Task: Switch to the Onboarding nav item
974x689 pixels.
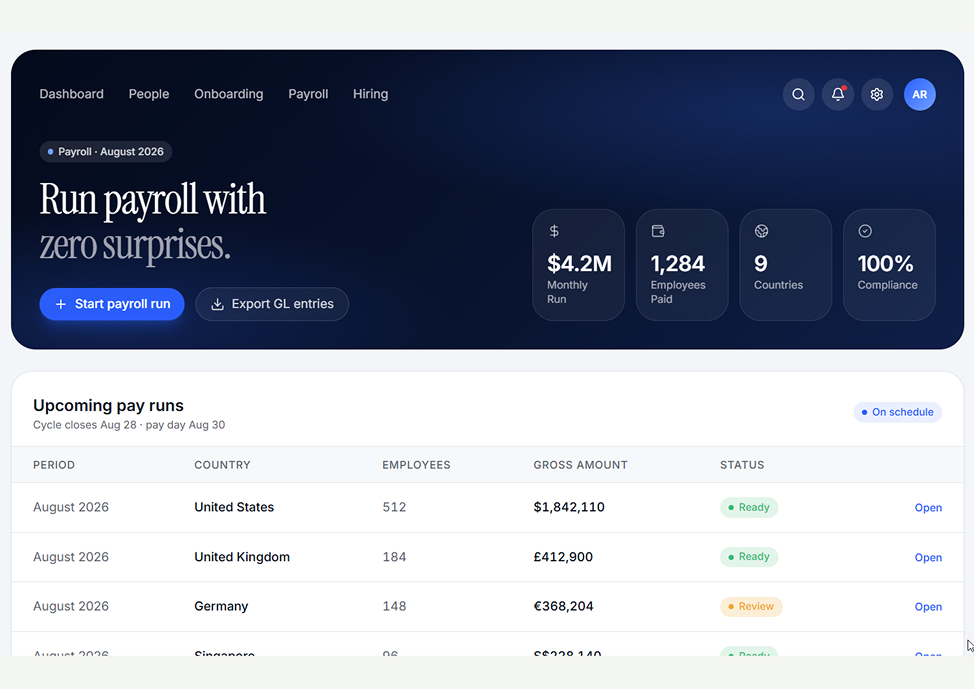Action: [x=229, y=94]
